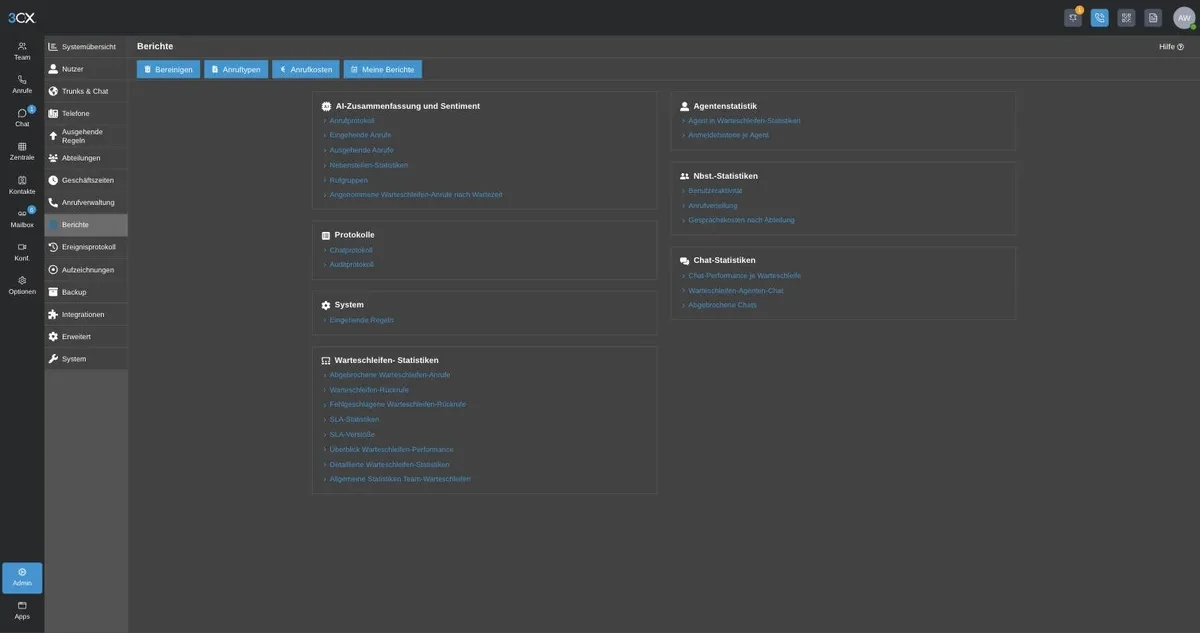Open the SLA-Verstöße report

352,434
